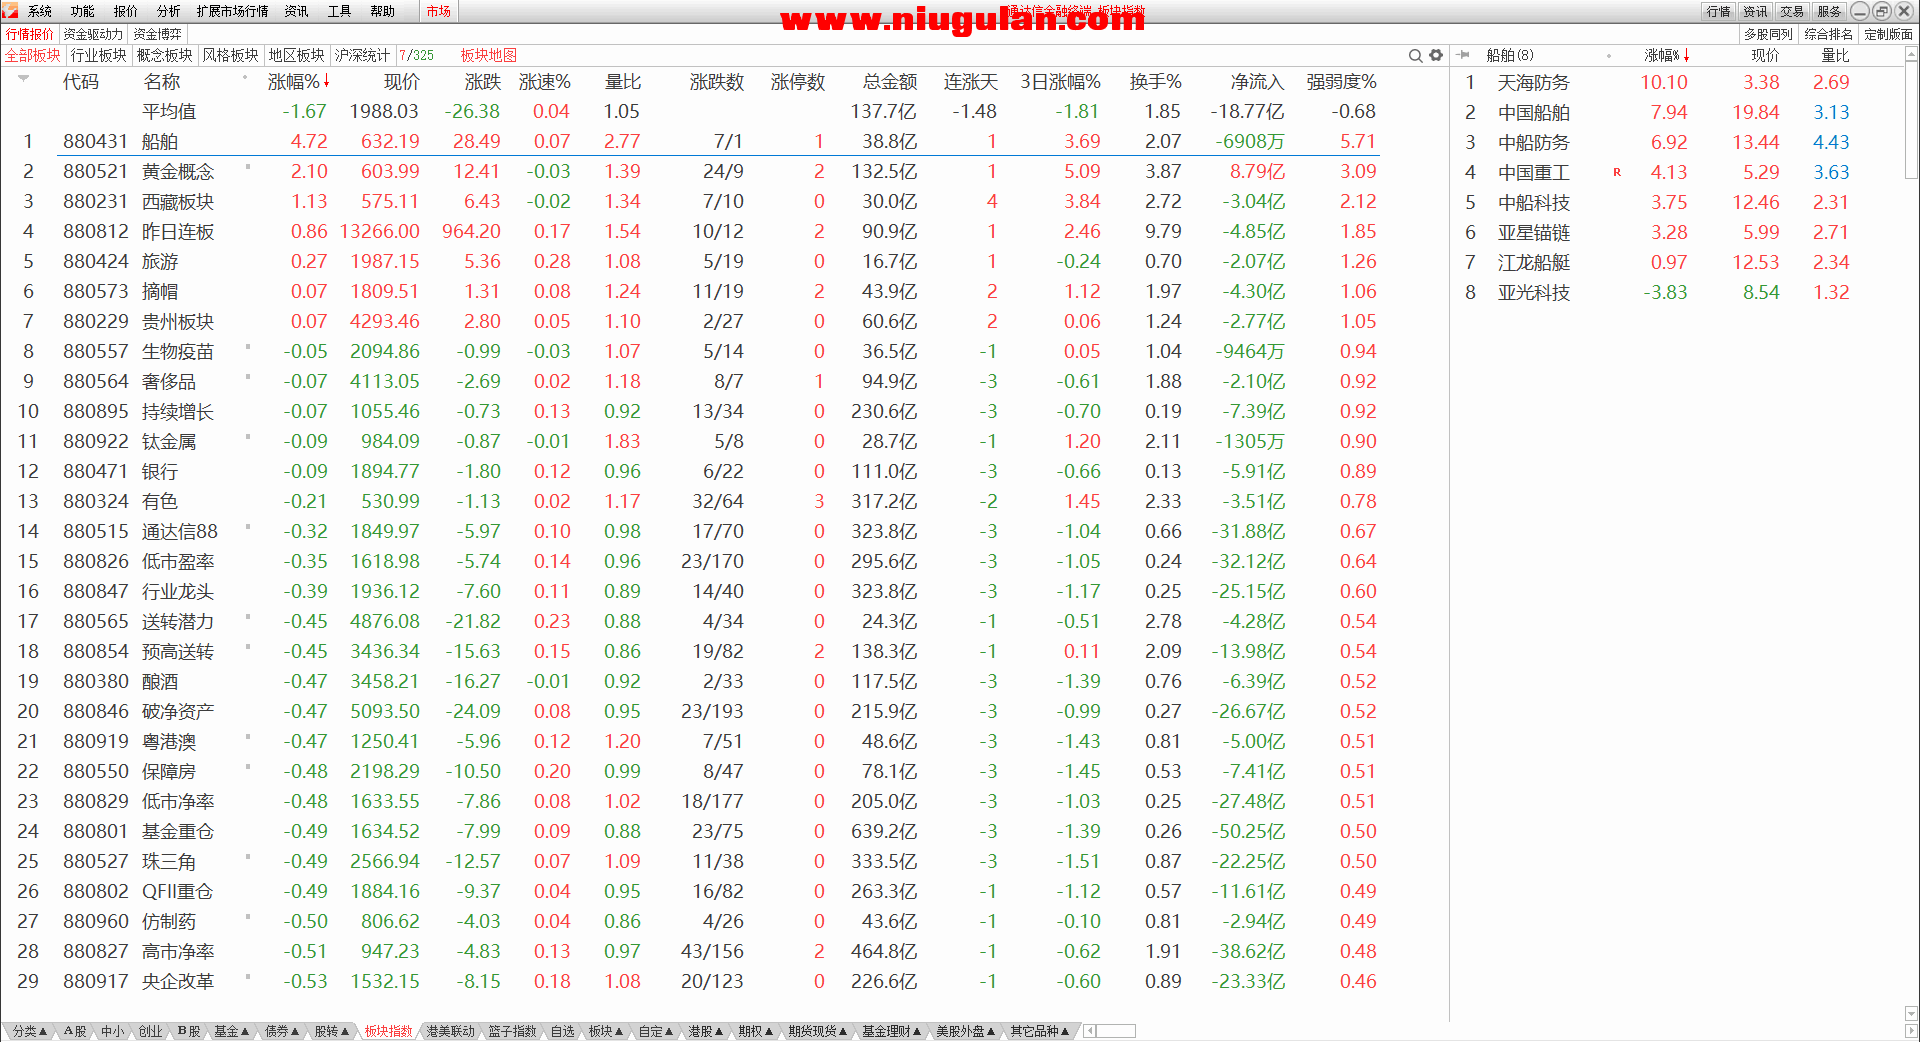
Task: Select 地区板块 category tab
Action: [x=297, y=55]
